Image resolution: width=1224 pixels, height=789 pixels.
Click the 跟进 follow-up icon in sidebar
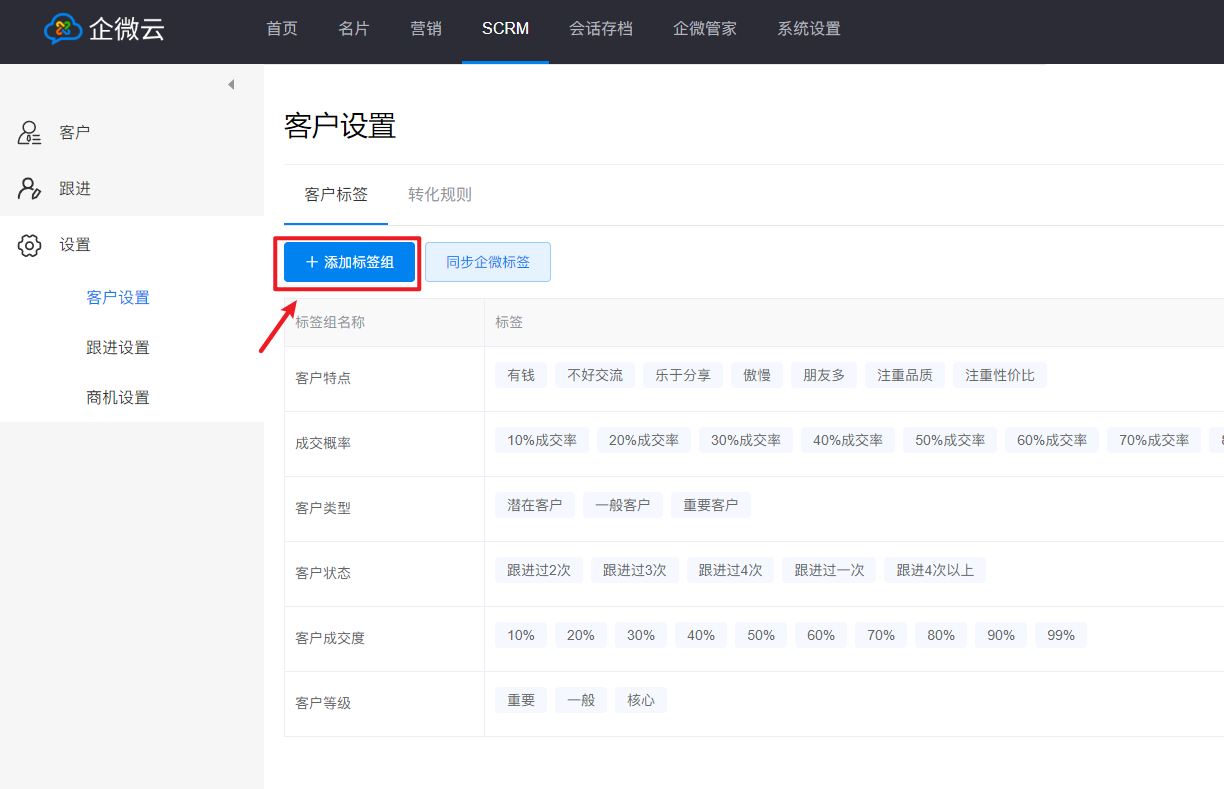tap(29, 189)
